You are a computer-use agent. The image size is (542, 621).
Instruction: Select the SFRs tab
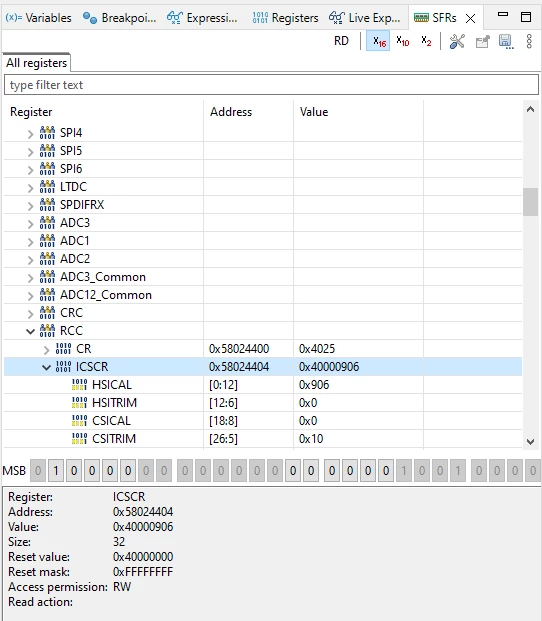click(435, 18)
